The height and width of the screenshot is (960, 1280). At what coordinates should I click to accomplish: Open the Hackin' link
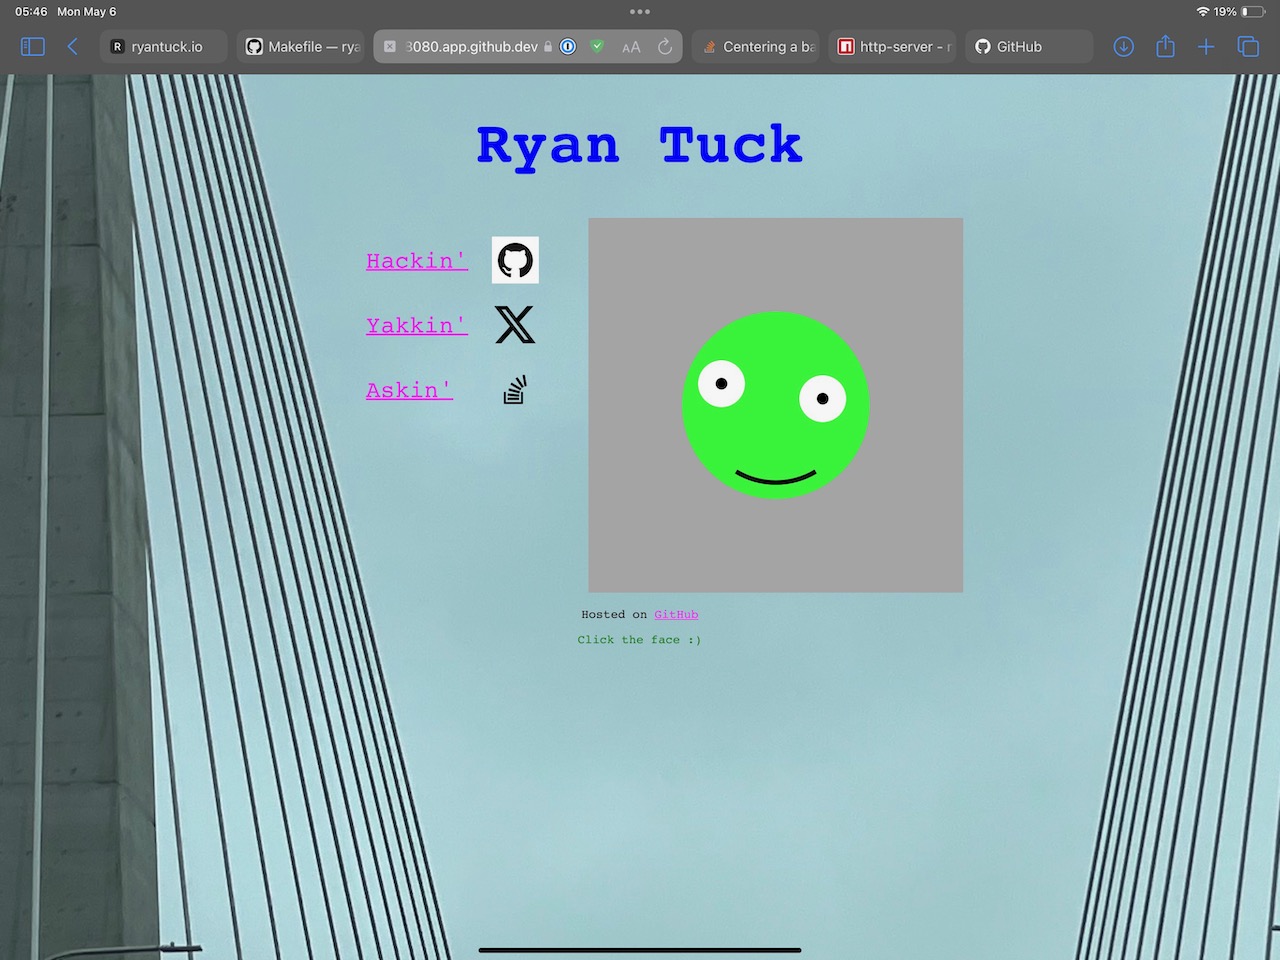point(416,261)
